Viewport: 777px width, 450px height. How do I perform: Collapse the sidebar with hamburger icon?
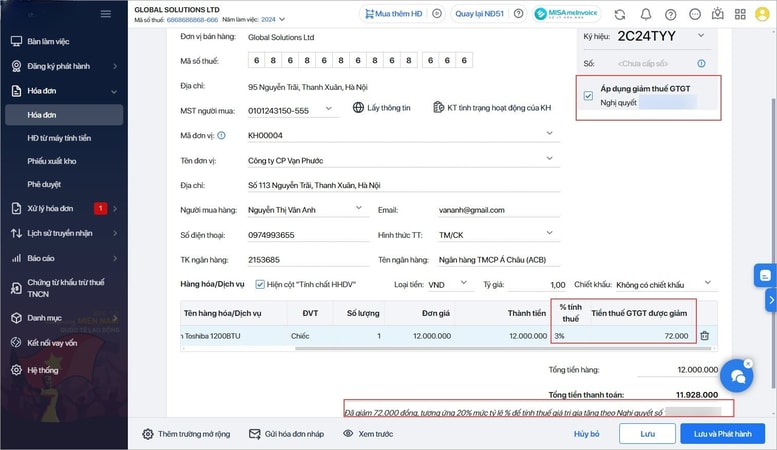click(106, 14)
